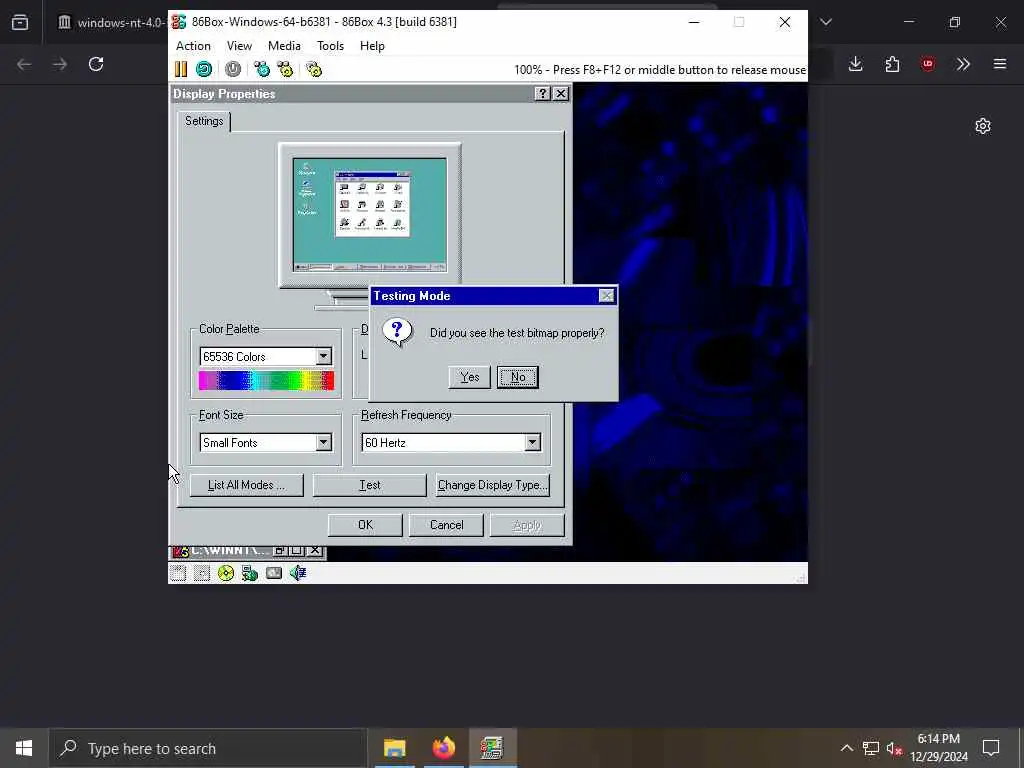The height and width of the screenshot is (768, 1024).
Task: Open the Color Palette dropdown
Action: pos(324,357)
